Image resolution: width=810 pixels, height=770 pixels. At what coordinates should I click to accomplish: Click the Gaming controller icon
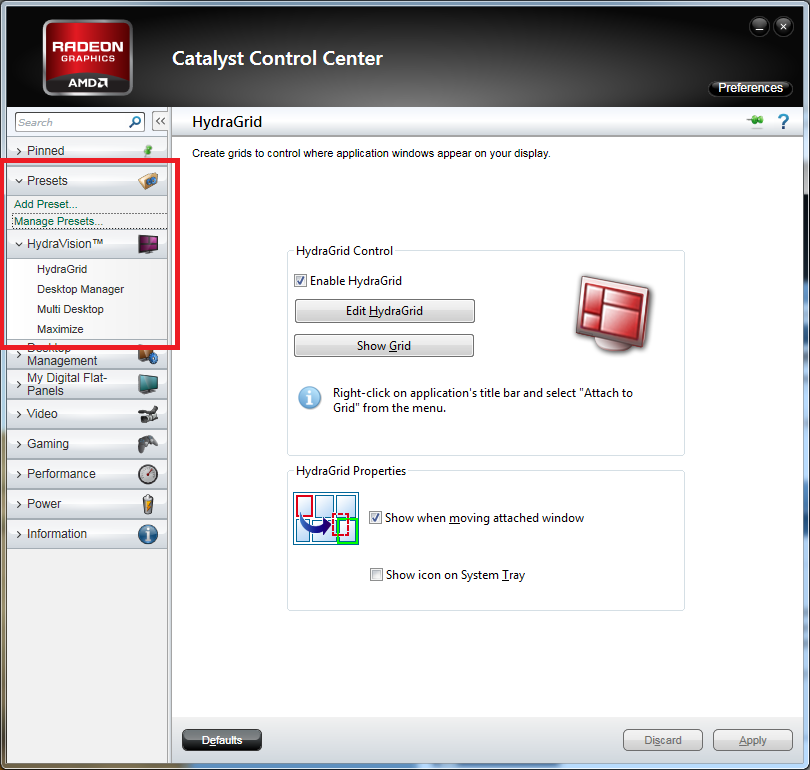click(148, 444)
